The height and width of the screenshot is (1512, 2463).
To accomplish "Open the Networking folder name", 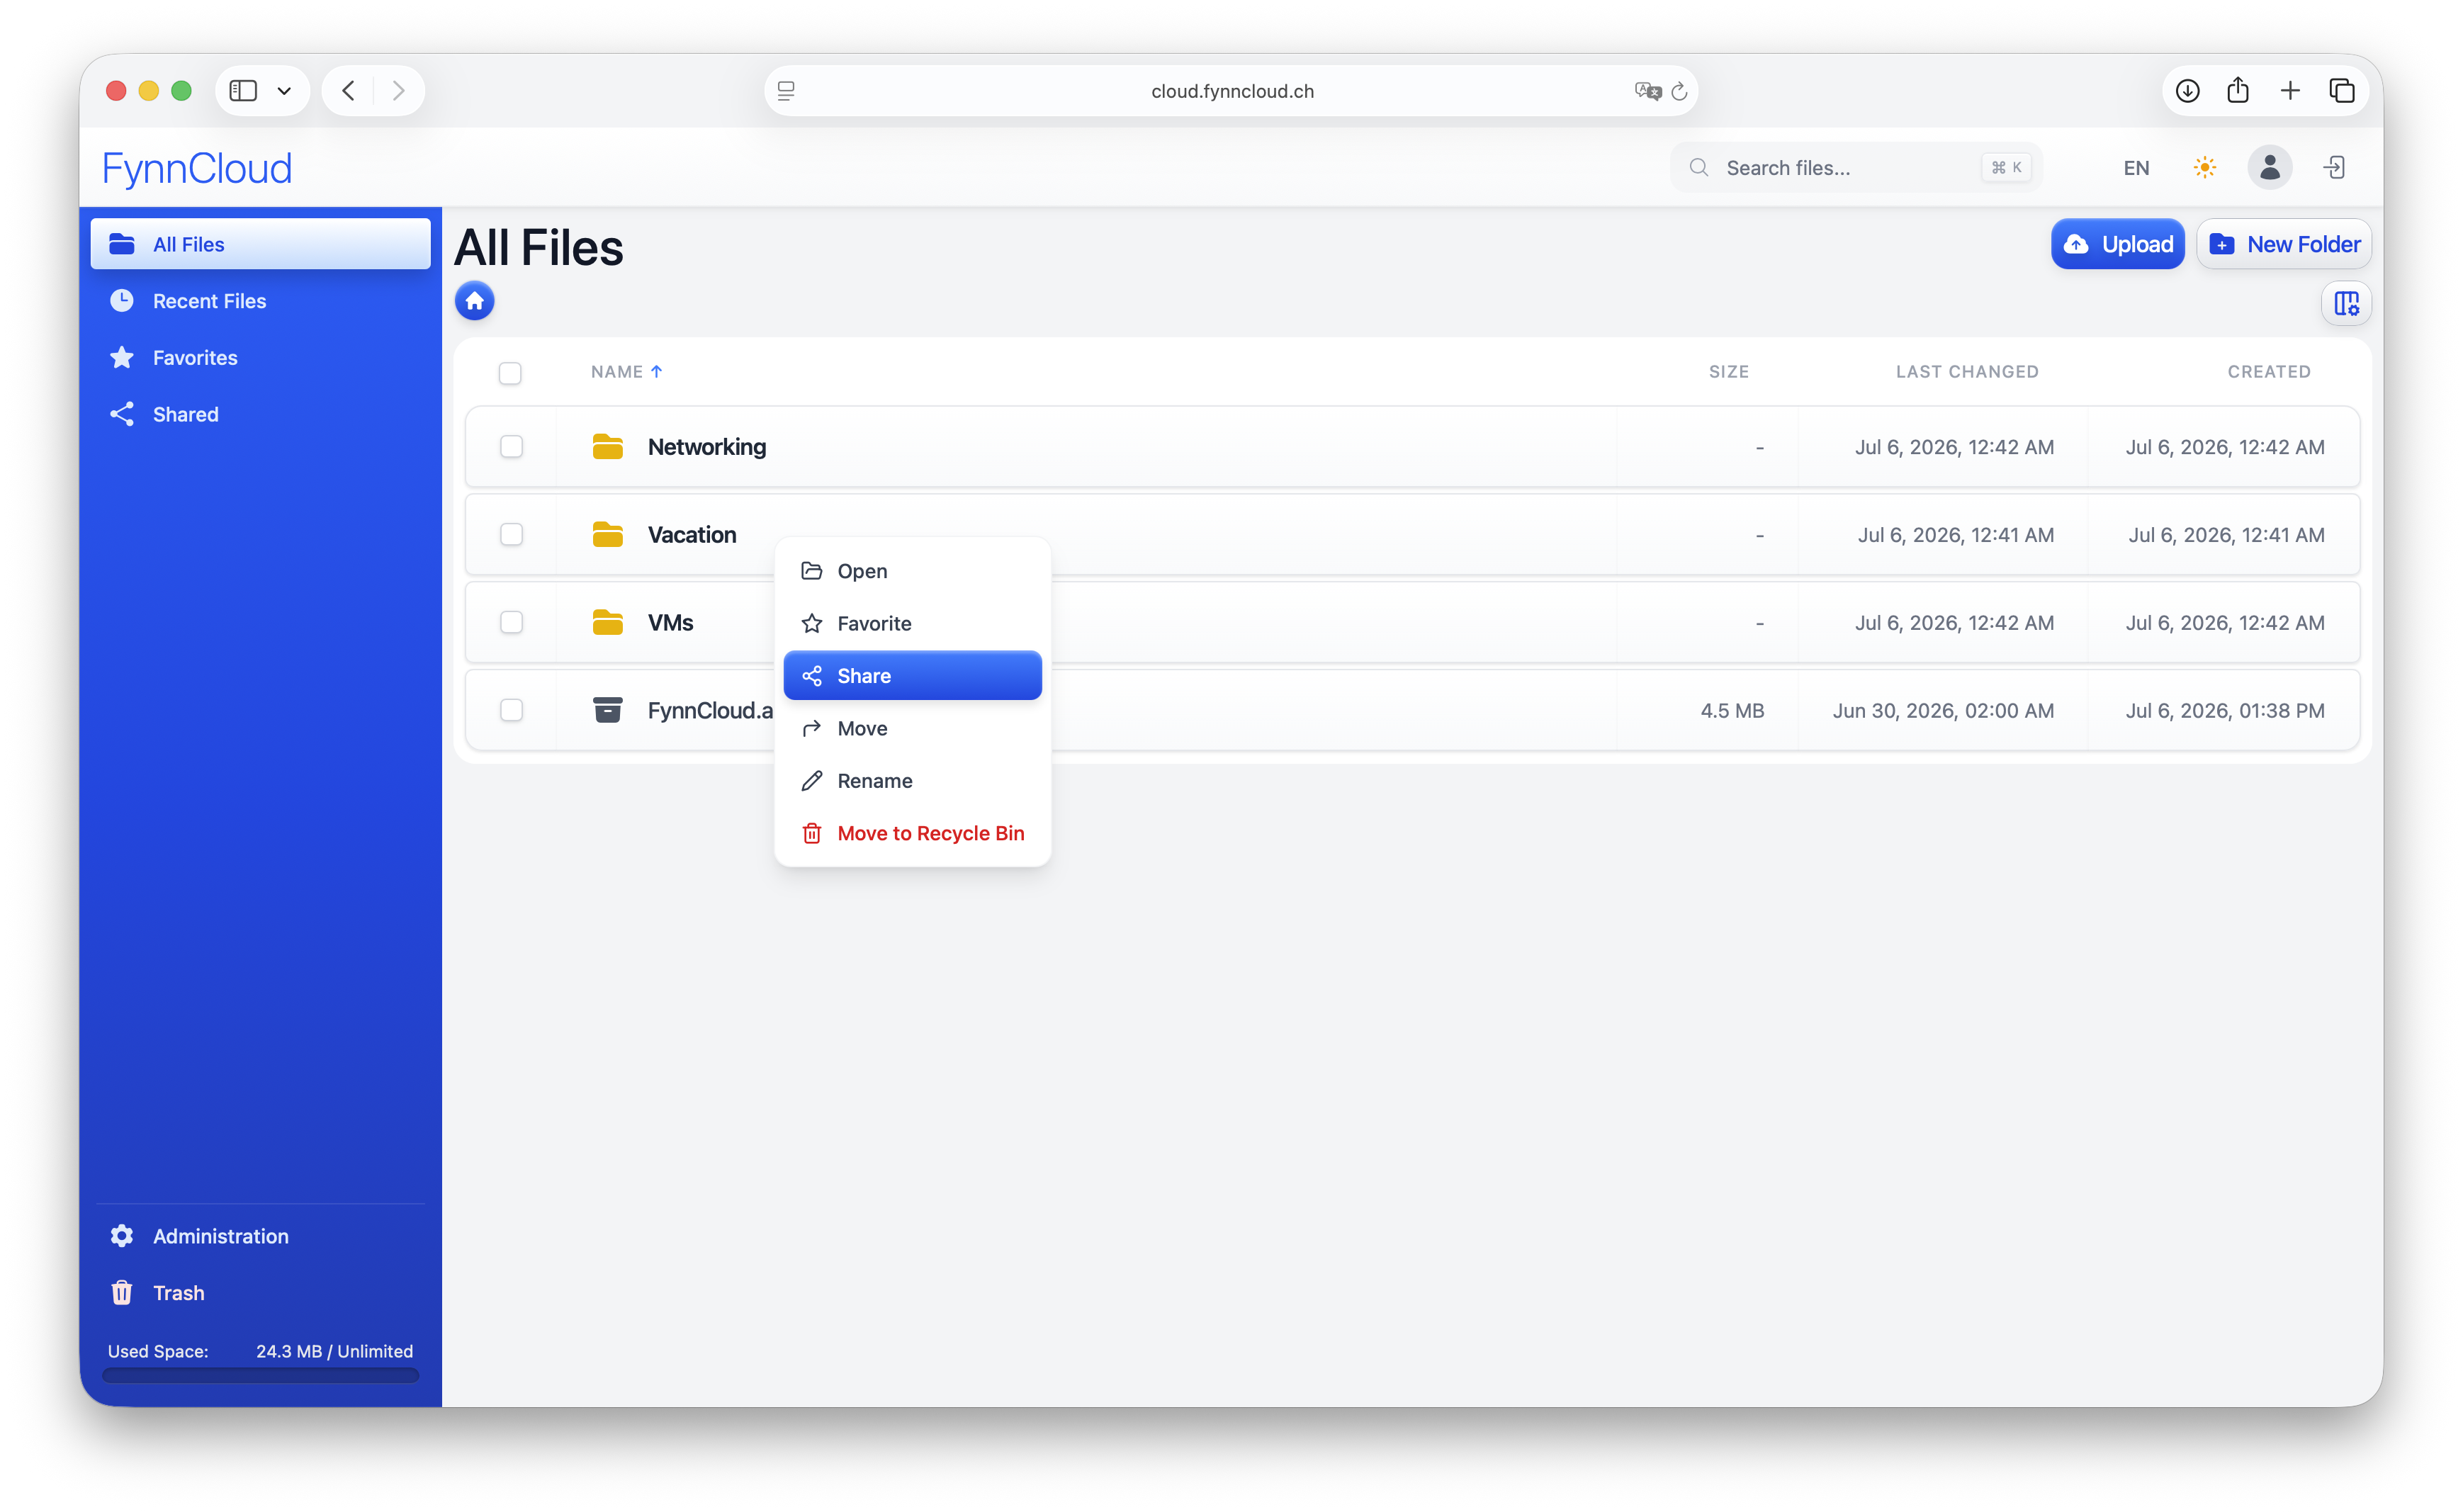I will (x=706, y=447).
